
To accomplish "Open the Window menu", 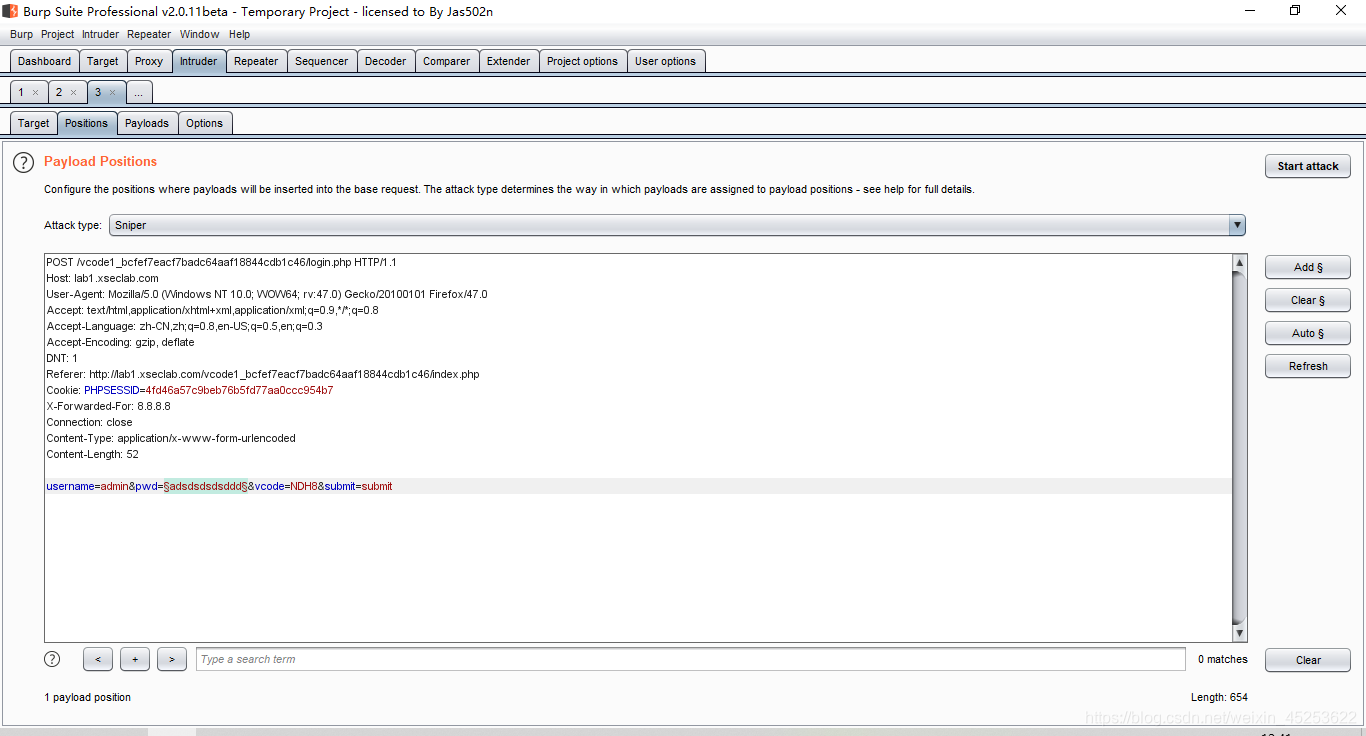I will coord(200,34).
